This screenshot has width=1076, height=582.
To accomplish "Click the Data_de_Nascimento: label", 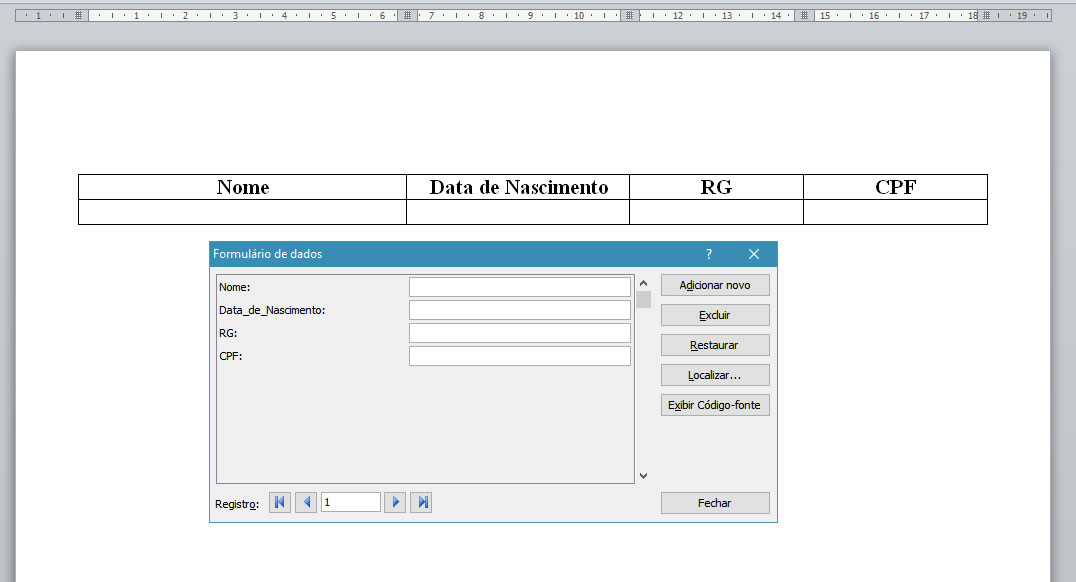I will coord(272,310).
